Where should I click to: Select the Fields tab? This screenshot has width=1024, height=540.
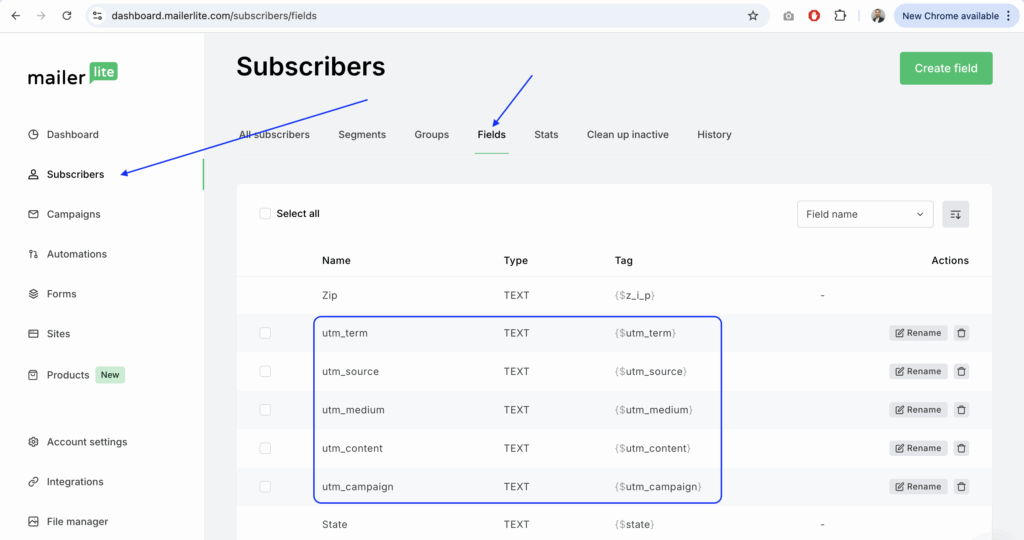(492, 135)
